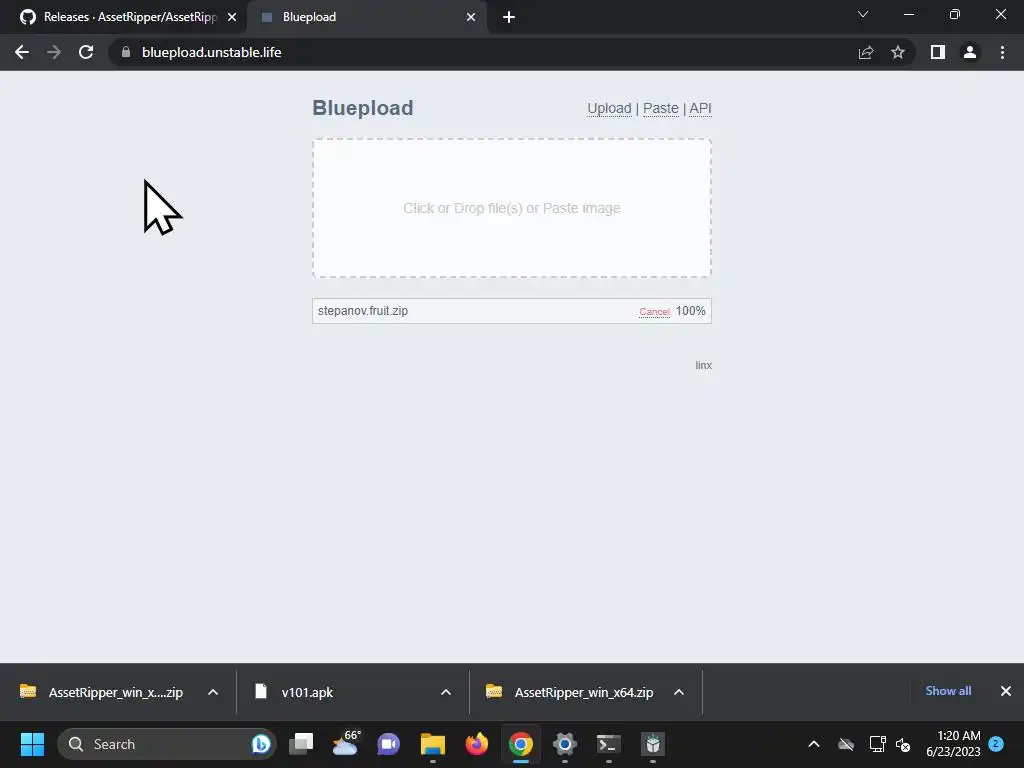Open downloaded v101.apk file
This screenshot has height=768, width=1024.
(307, 692)
